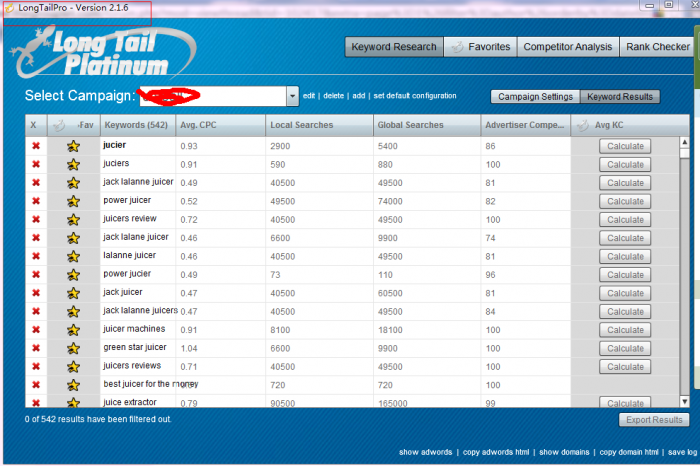
Task: Star the juciers keyword
Action: (73, 164)
